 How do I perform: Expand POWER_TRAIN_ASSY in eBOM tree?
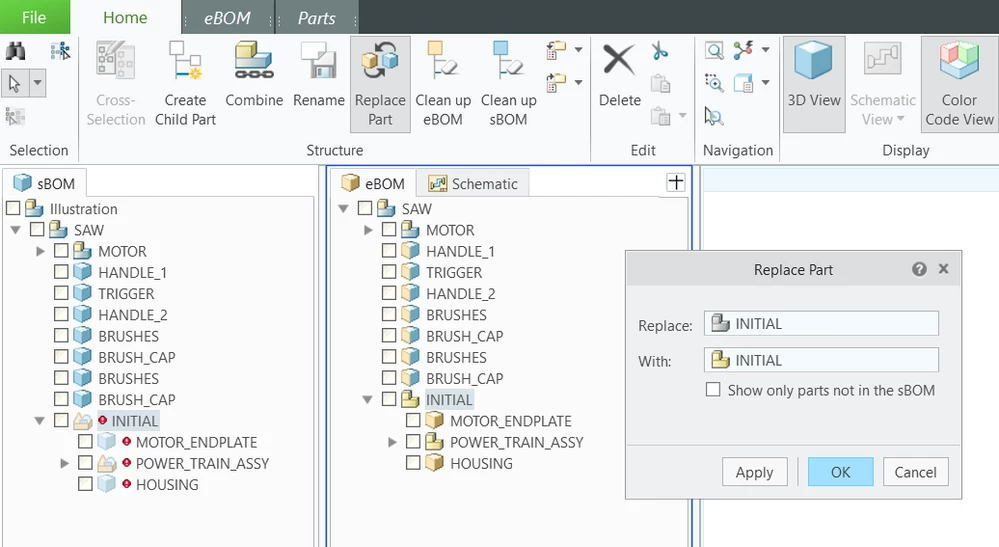tap(392, 441)
